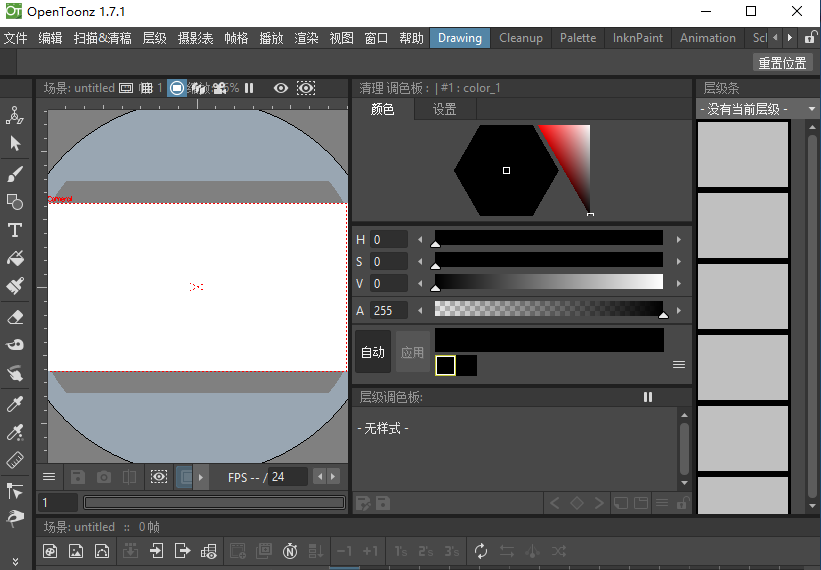Open the 设置 tab in style editor
Screen dimensions: 821x570
(445, 109)
